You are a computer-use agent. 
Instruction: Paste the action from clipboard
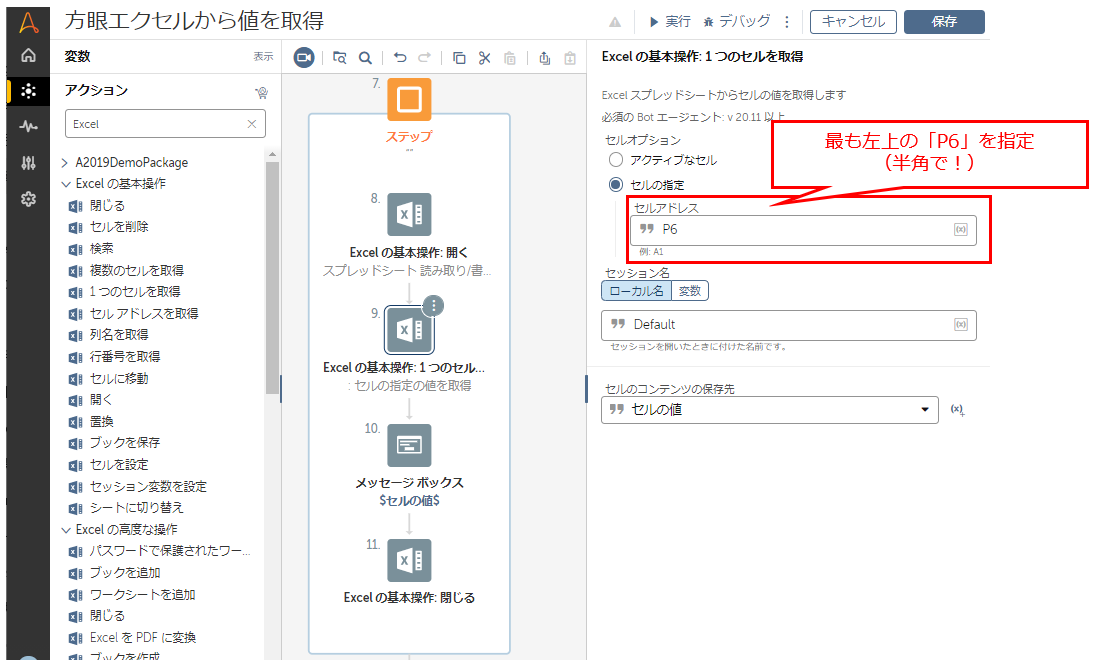pyautogui.click(x=510, y=58)
